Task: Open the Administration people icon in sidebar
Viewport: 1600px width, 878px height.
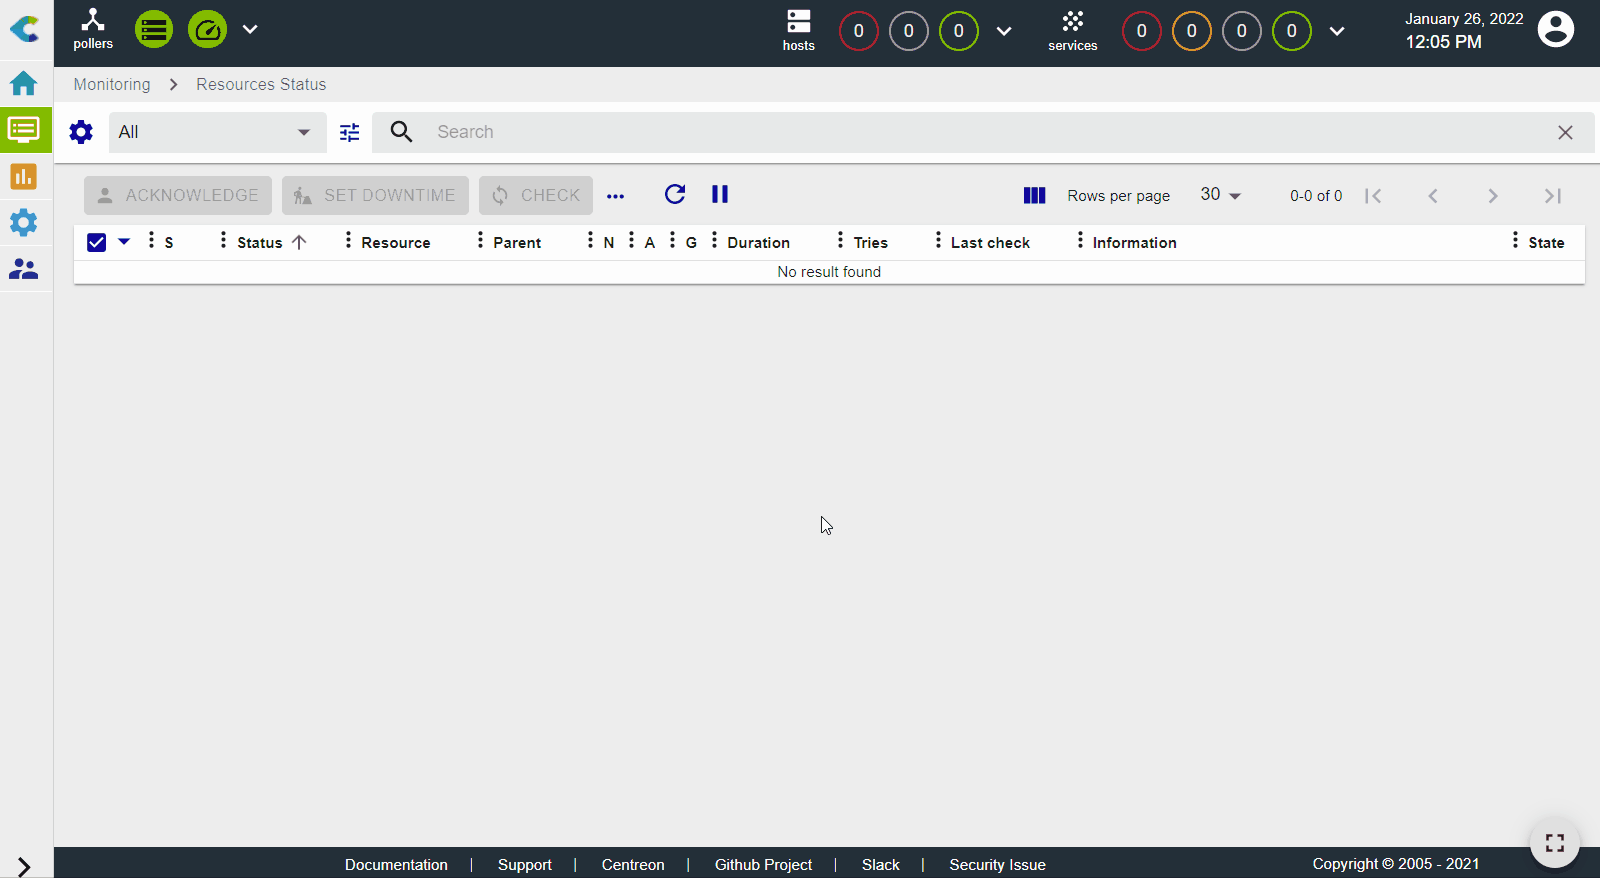Action: pyautogui.click(x=24, y=269)
